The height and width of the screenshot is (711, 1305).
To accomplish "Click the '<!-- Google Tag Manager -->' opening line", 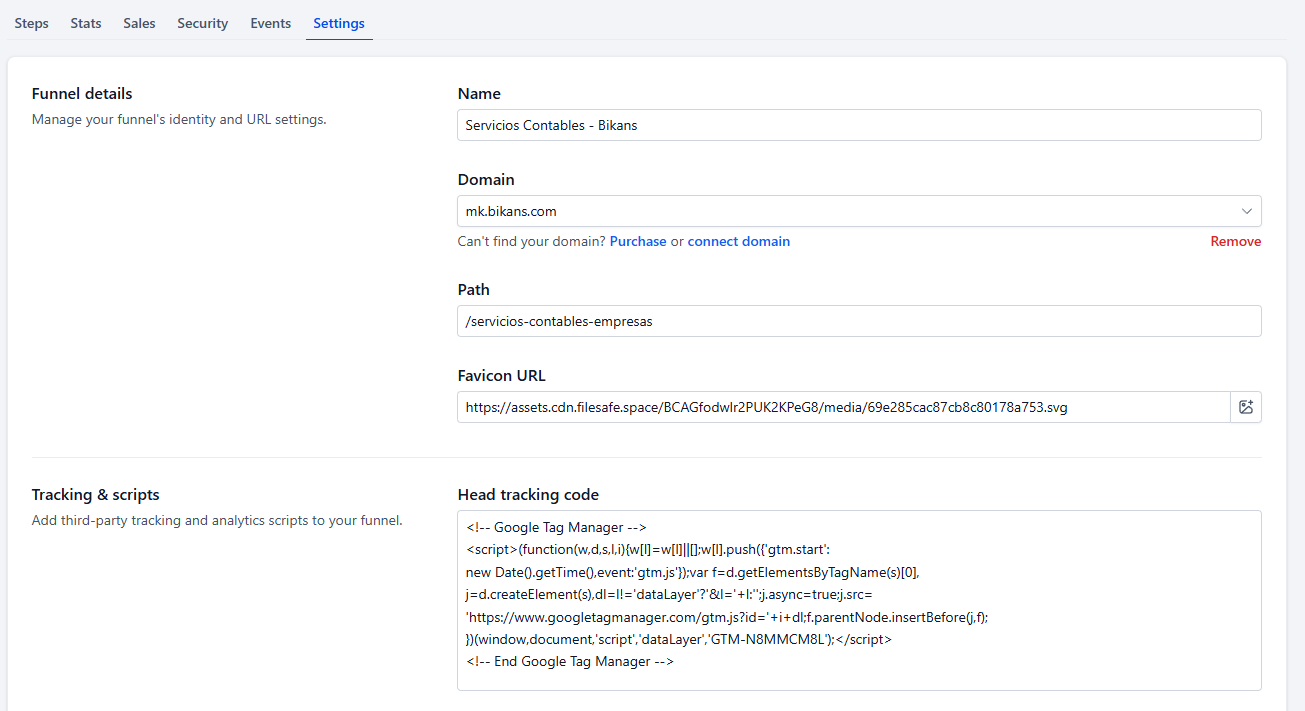I will [557, 527].
